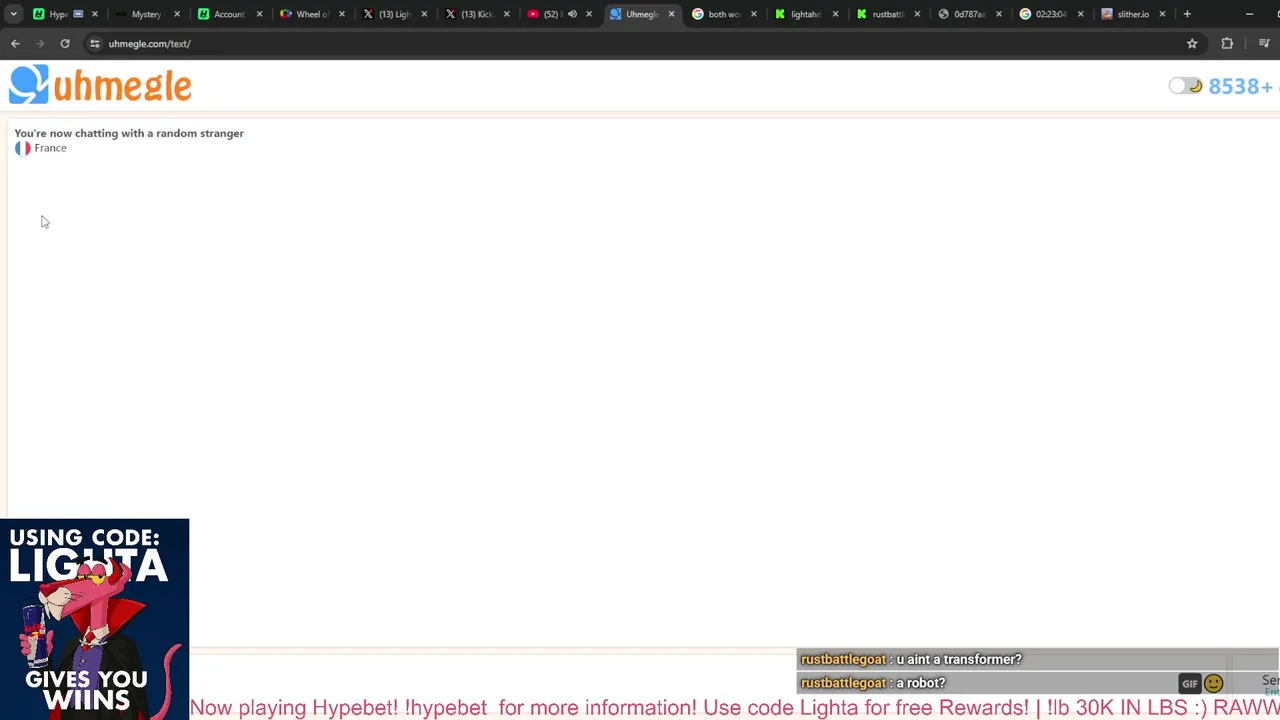The height and width of the screenshot is (720, 1280).
Task: Bookmark this page with the star icon
Action: 1192,44
